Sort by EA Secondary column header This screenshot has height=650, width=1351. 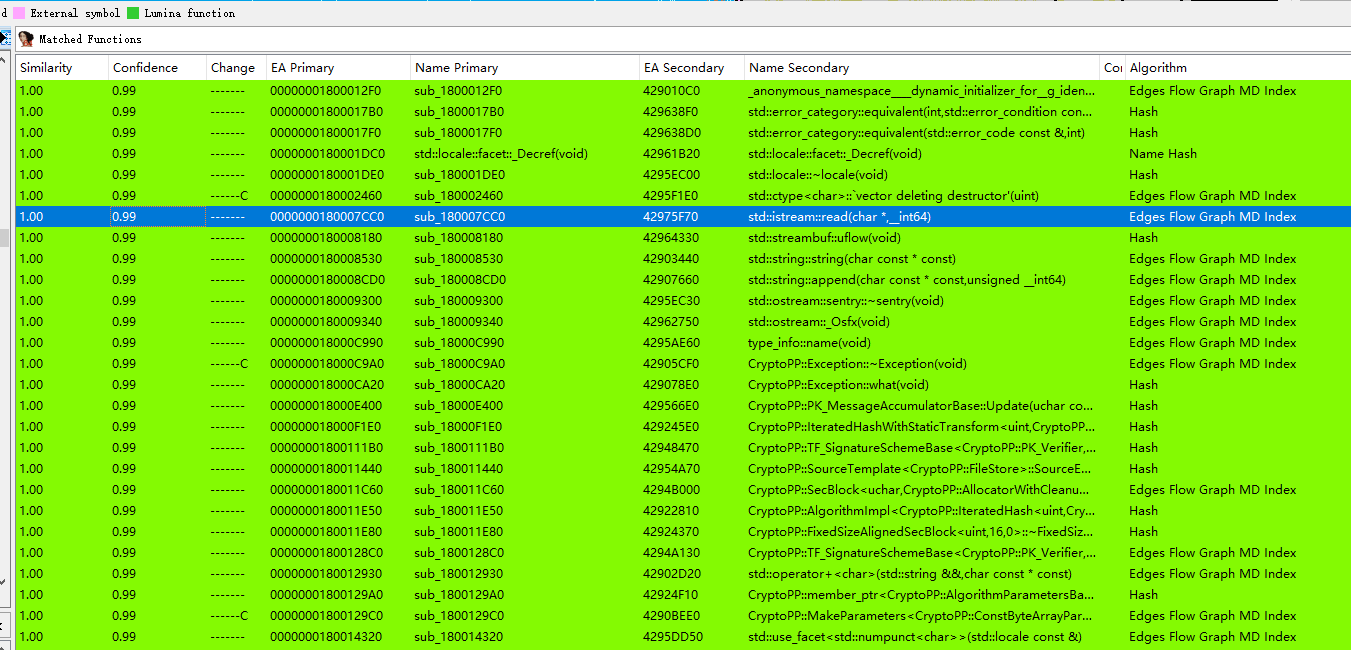[683, 68]
